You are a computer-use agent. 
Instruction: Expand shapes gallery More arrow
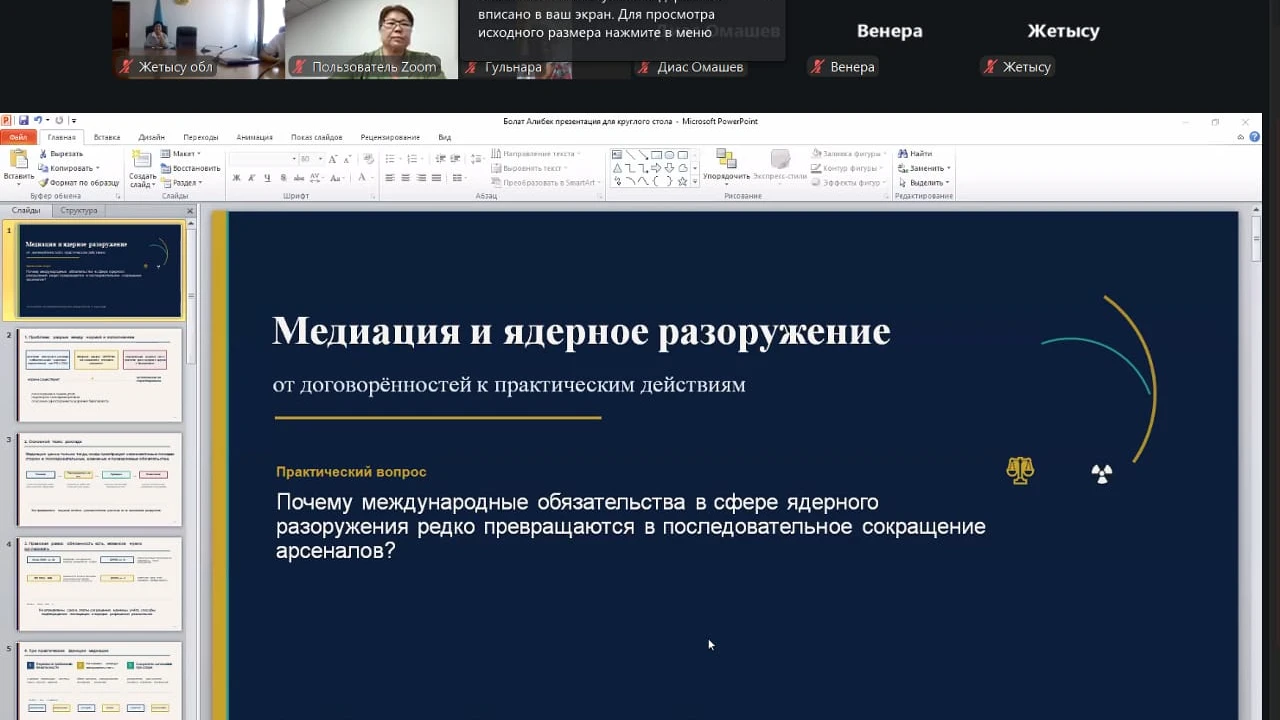694,182
